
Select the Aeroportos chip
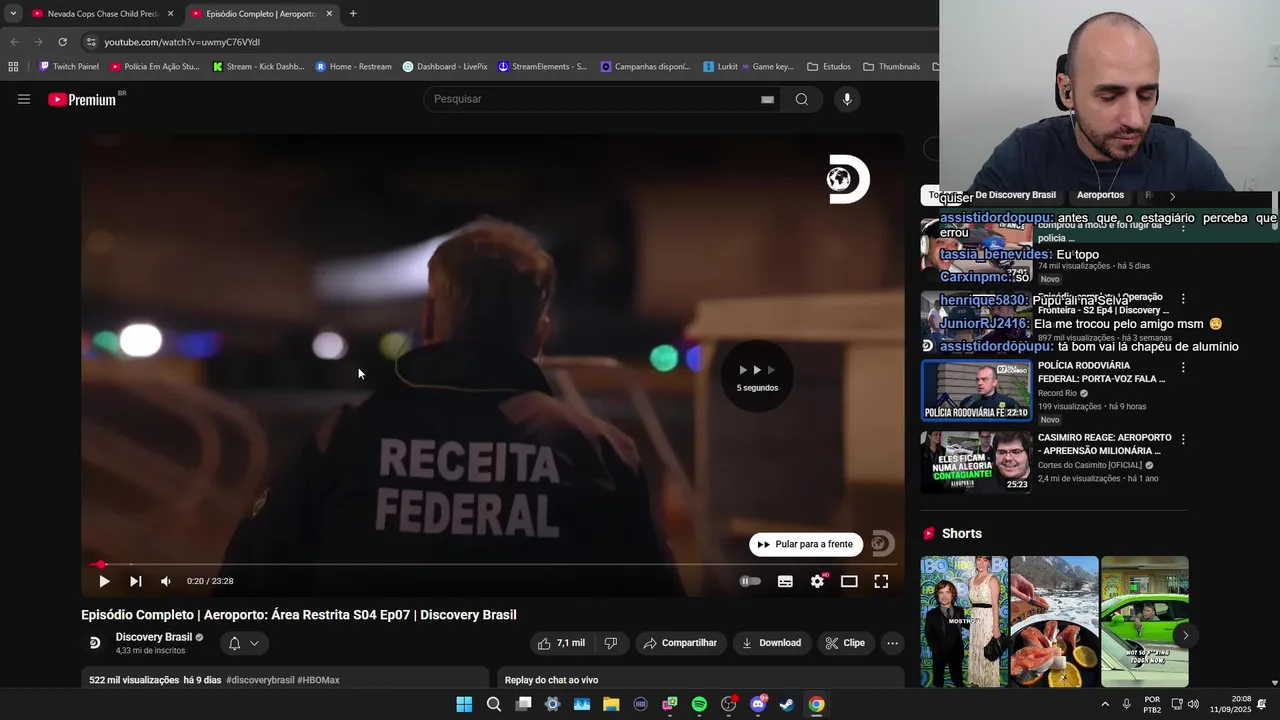[1100, 195]
